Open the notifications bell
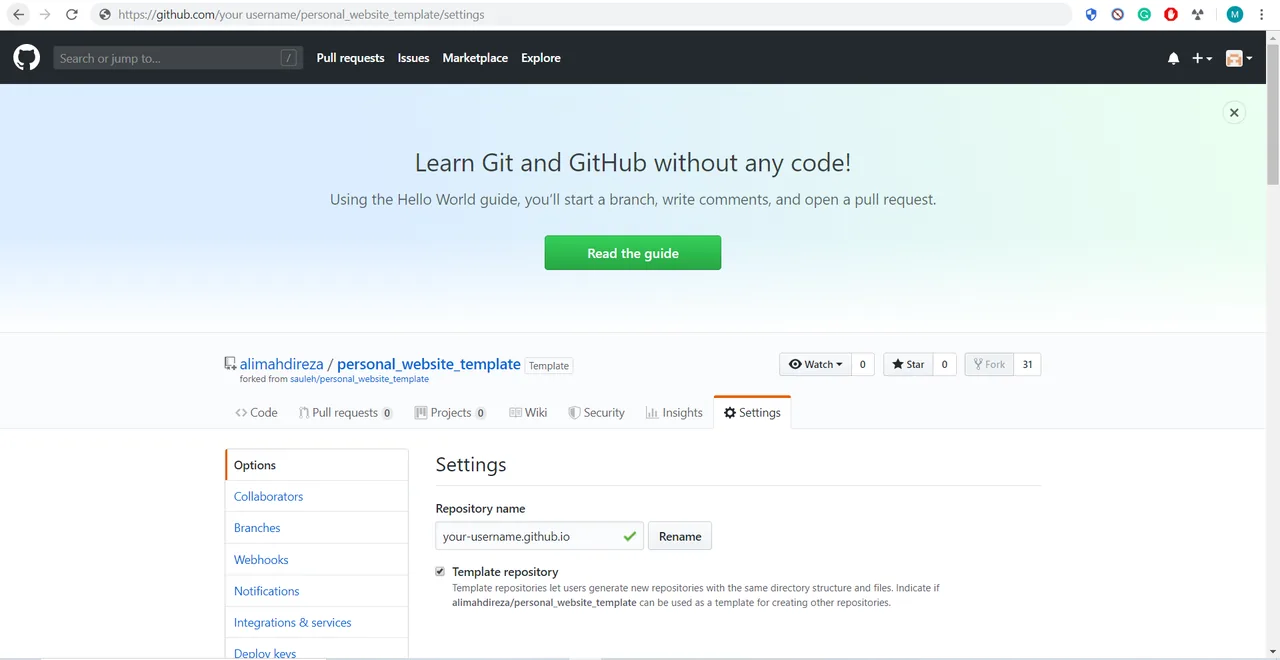Viewport: 1280px width, 660px height. tap(1173, 59)
